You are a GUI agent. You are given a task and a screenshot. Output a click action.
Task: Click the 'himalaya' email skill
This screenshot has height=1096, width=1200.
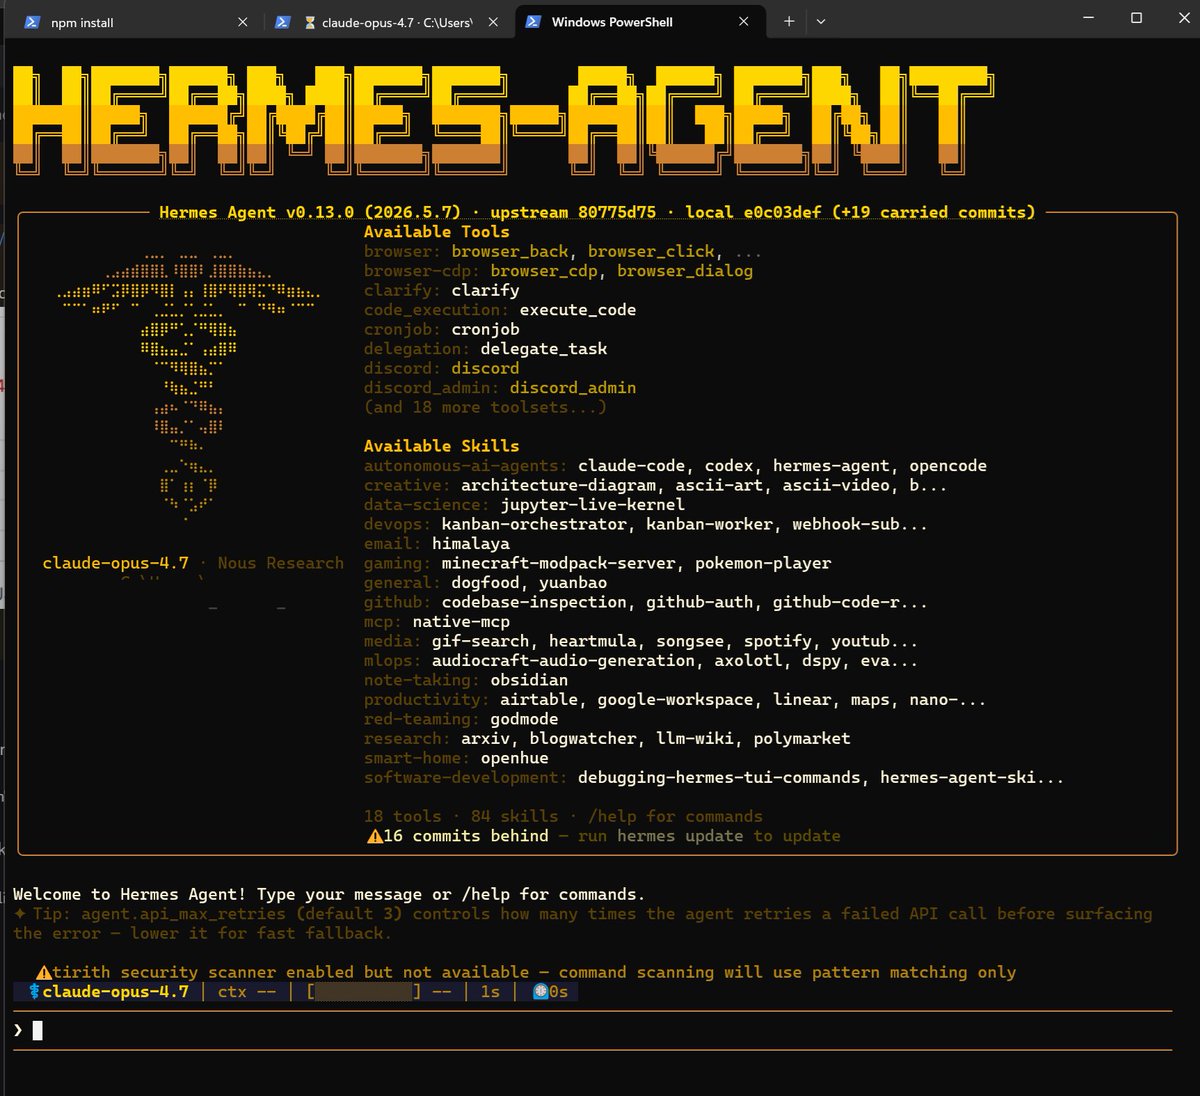pos(471,544)
